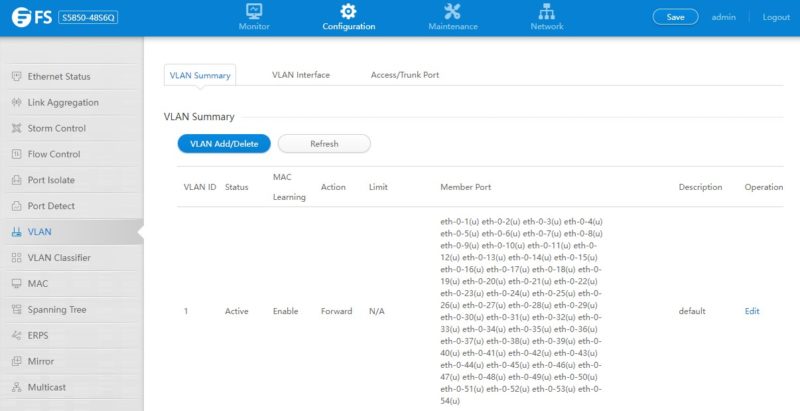Open the Maintenance tools icon

(453, 11)
